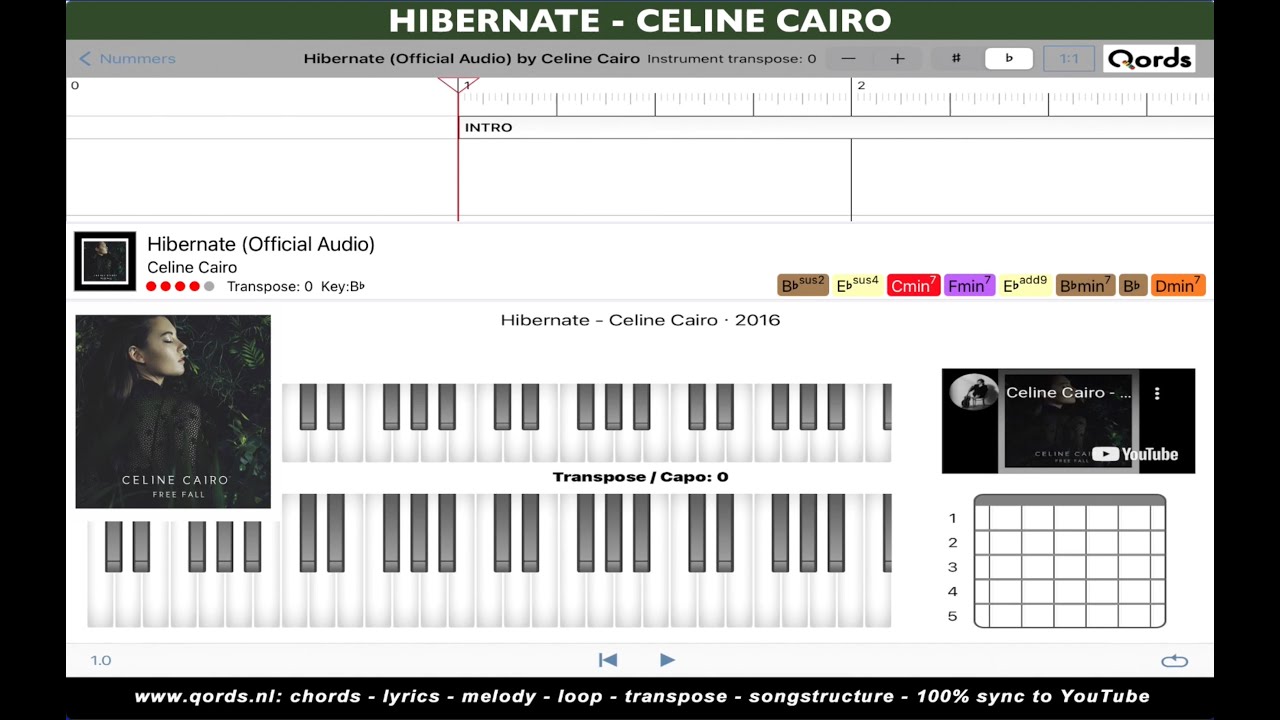Play the embedded YouTube video

coord(1068,421)
